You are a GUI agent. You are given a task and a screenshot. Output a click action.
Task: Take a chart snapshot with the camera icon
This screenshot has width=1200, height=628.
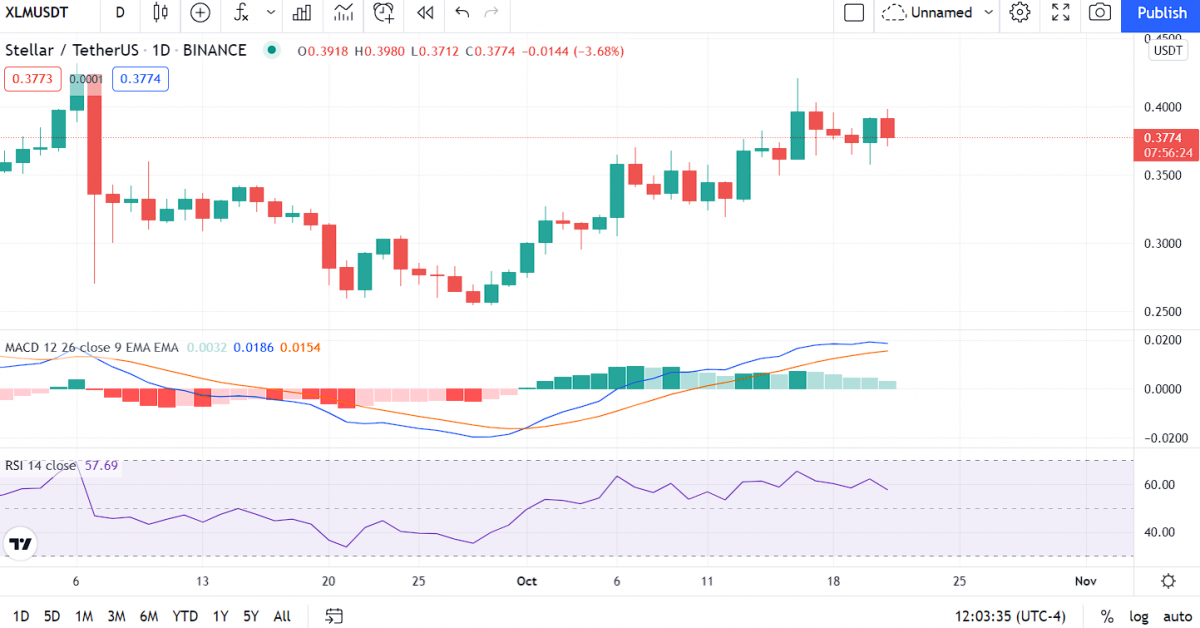coord(1100,13)
